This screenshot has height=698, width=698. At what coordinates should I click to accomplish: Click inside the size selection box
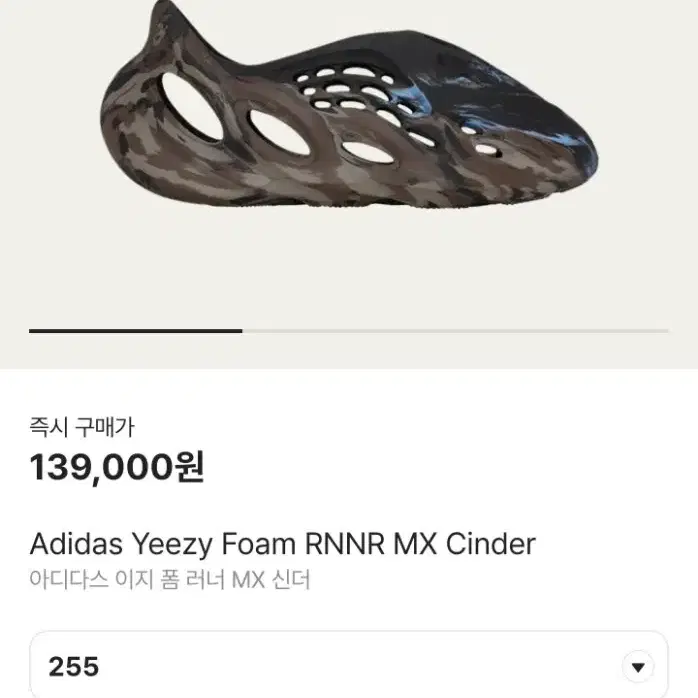tap(349, 665)
